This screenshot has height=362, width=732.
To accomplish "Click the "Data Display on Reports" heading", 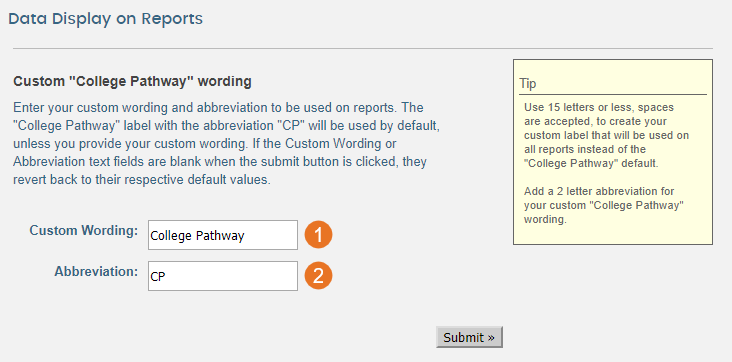I will click(x=106, y=19).
